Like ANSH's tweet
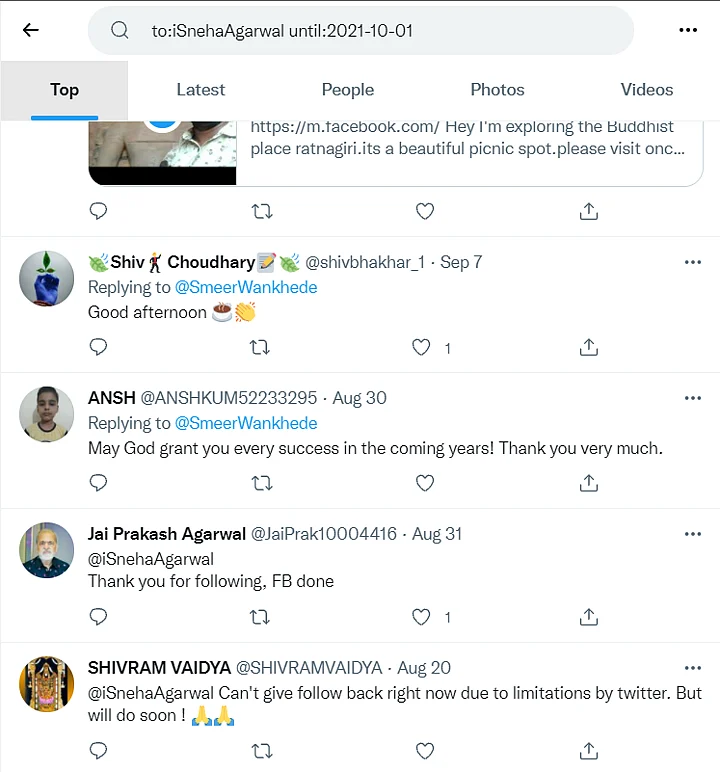 coord(425,483)
